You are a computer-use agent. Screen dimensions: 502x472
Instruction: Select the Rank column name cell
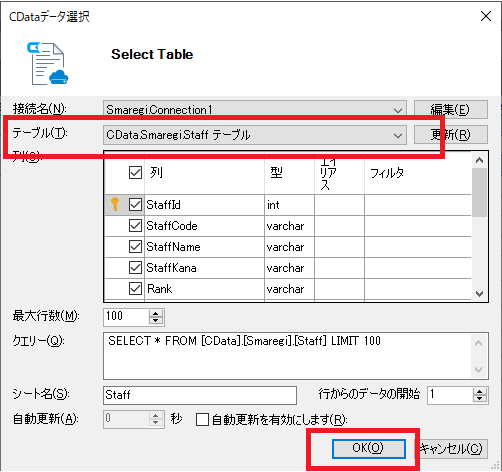click(x=204, y=289)
